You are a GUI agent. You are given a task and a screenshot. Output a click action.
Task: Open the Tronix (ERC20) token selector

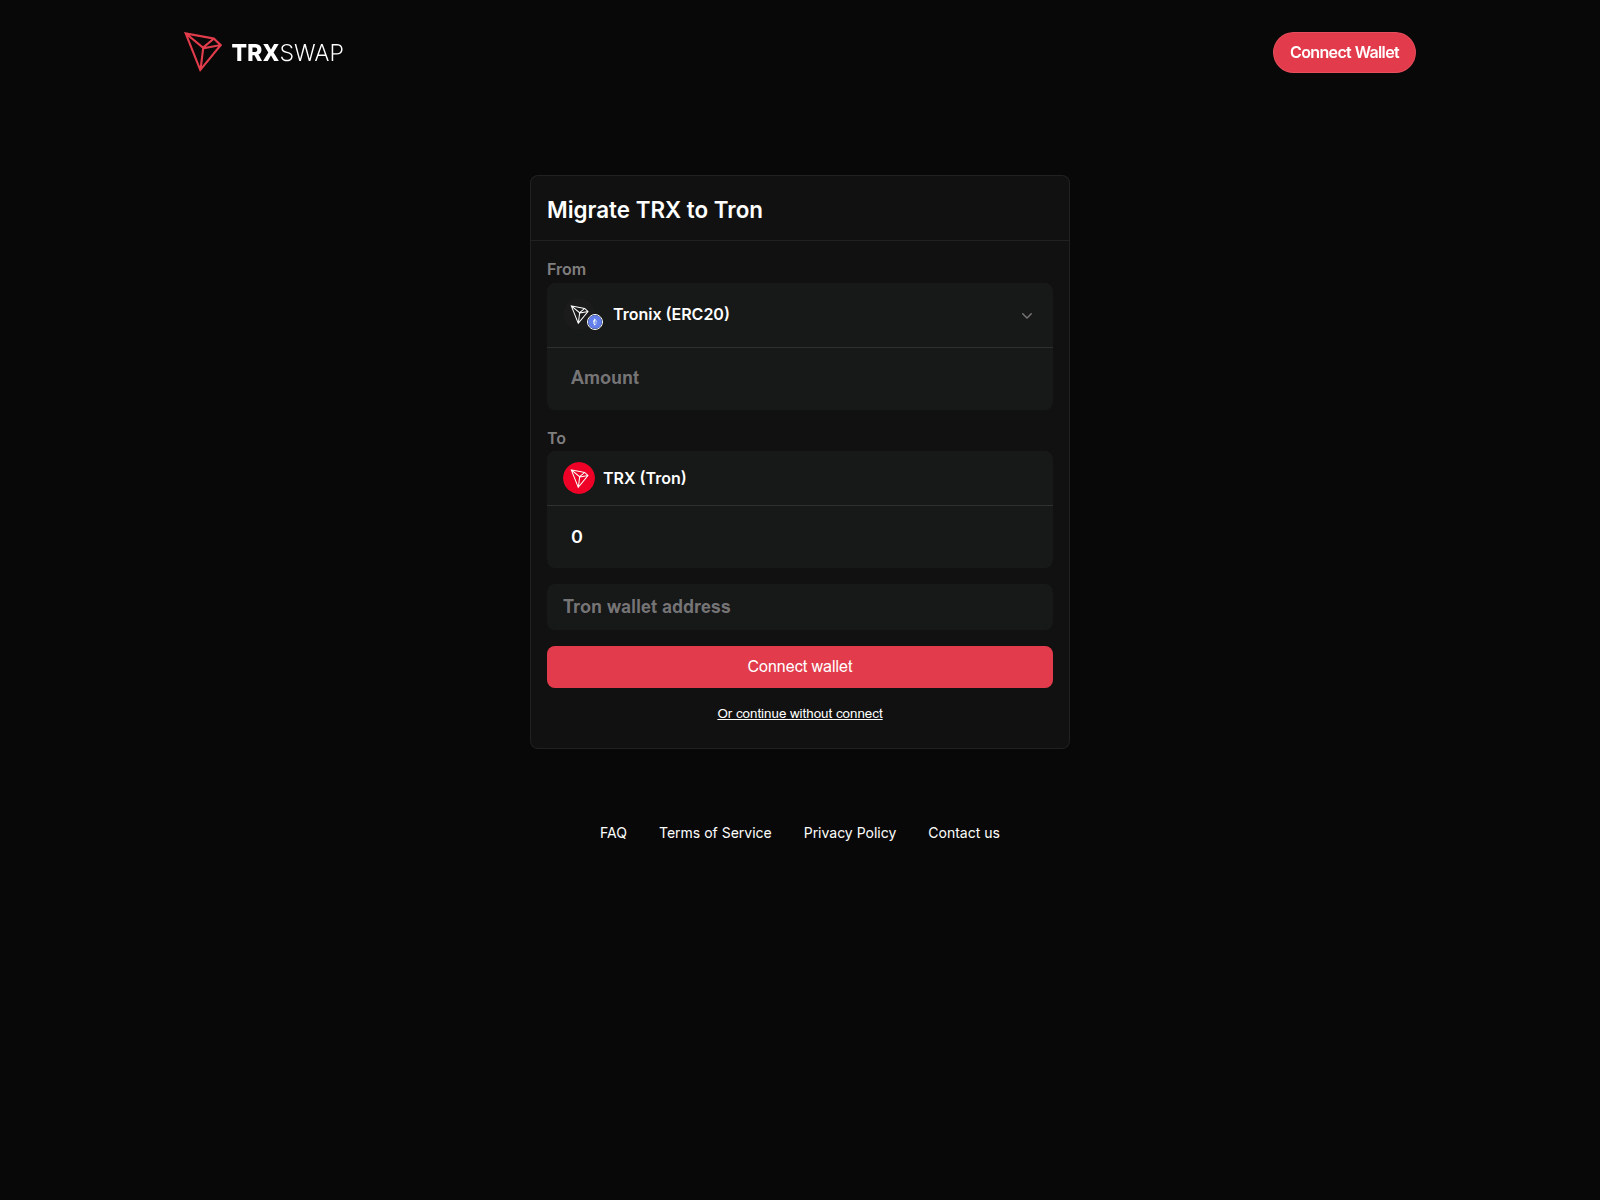point(800,315)
